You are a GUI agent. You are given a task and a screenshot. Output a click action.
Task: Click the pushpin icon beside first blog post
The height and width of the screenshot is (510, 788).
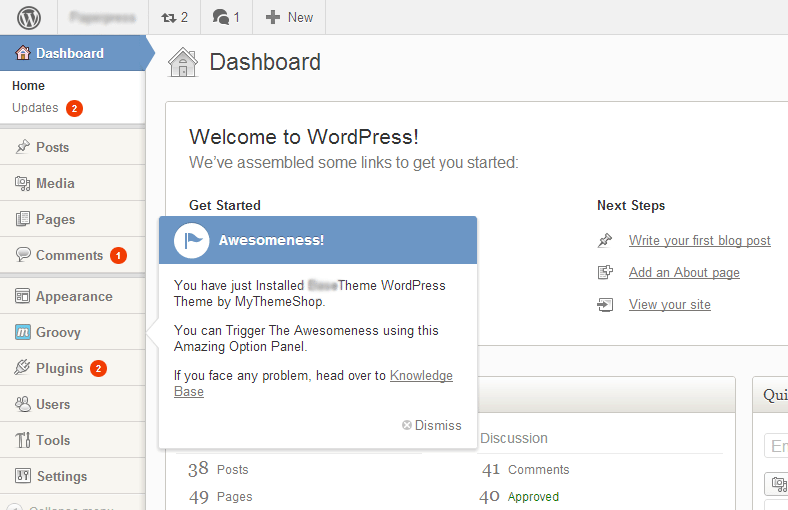point(605,240)
